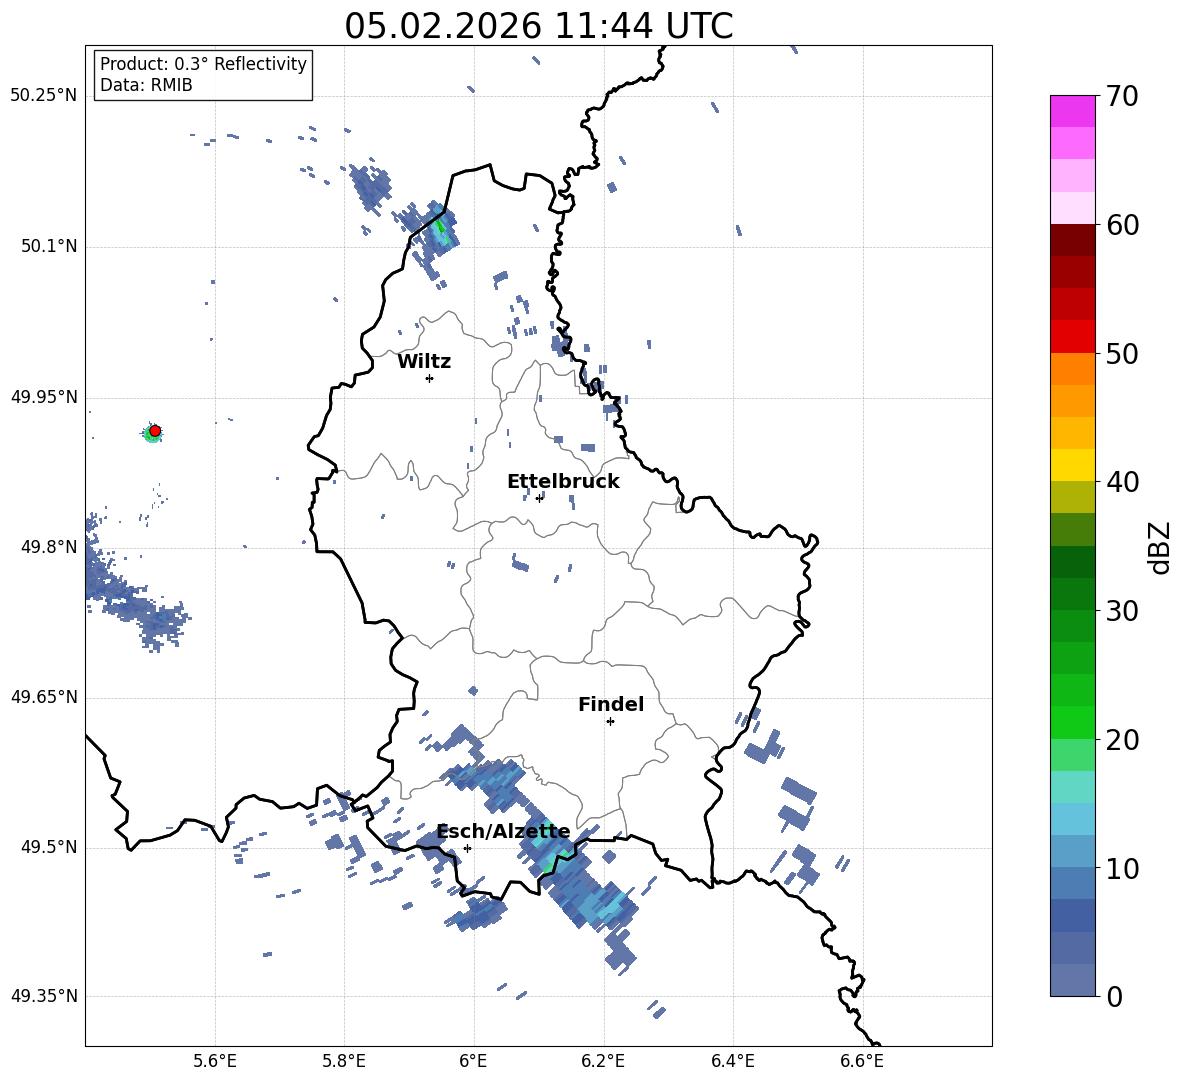Click the dBZ colorbar axis label
This screenshot has width=1184, height=1081.
(1159, 547)
